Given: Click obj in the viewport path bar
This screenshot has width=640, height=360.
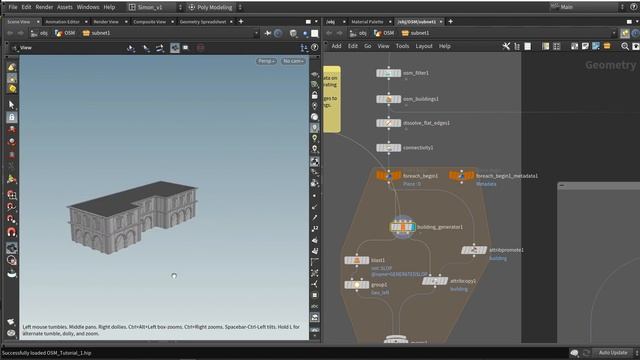Looking at the screenshot, I should pos(39,33).
